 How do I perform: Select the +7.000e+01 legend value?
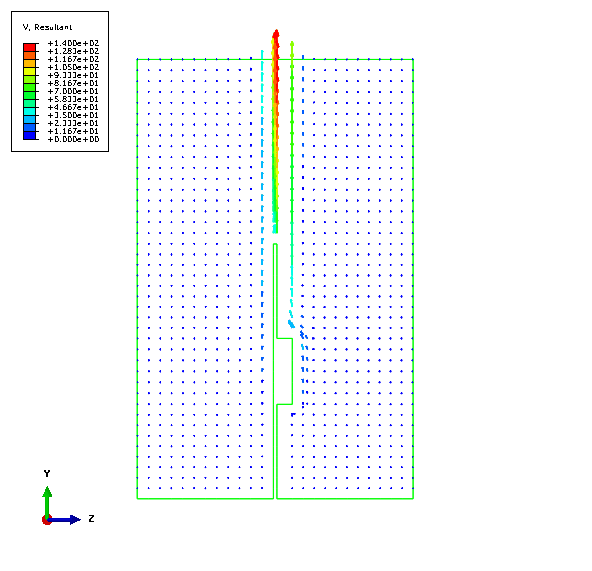[73, 91]
